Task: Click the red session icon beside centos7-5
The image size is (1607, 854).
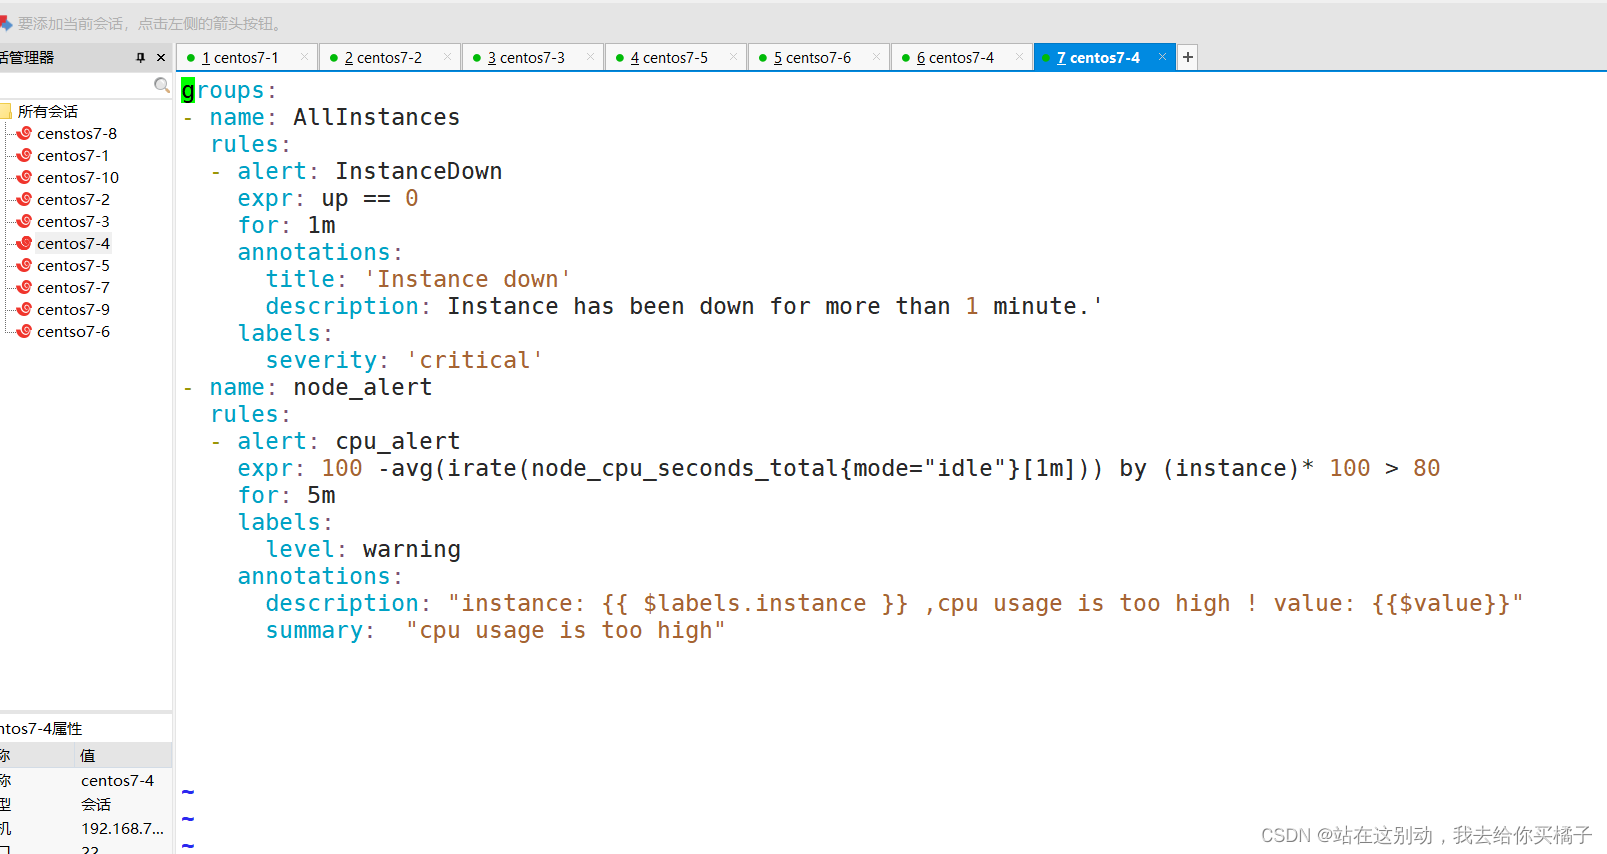Action: pos(24,265)
